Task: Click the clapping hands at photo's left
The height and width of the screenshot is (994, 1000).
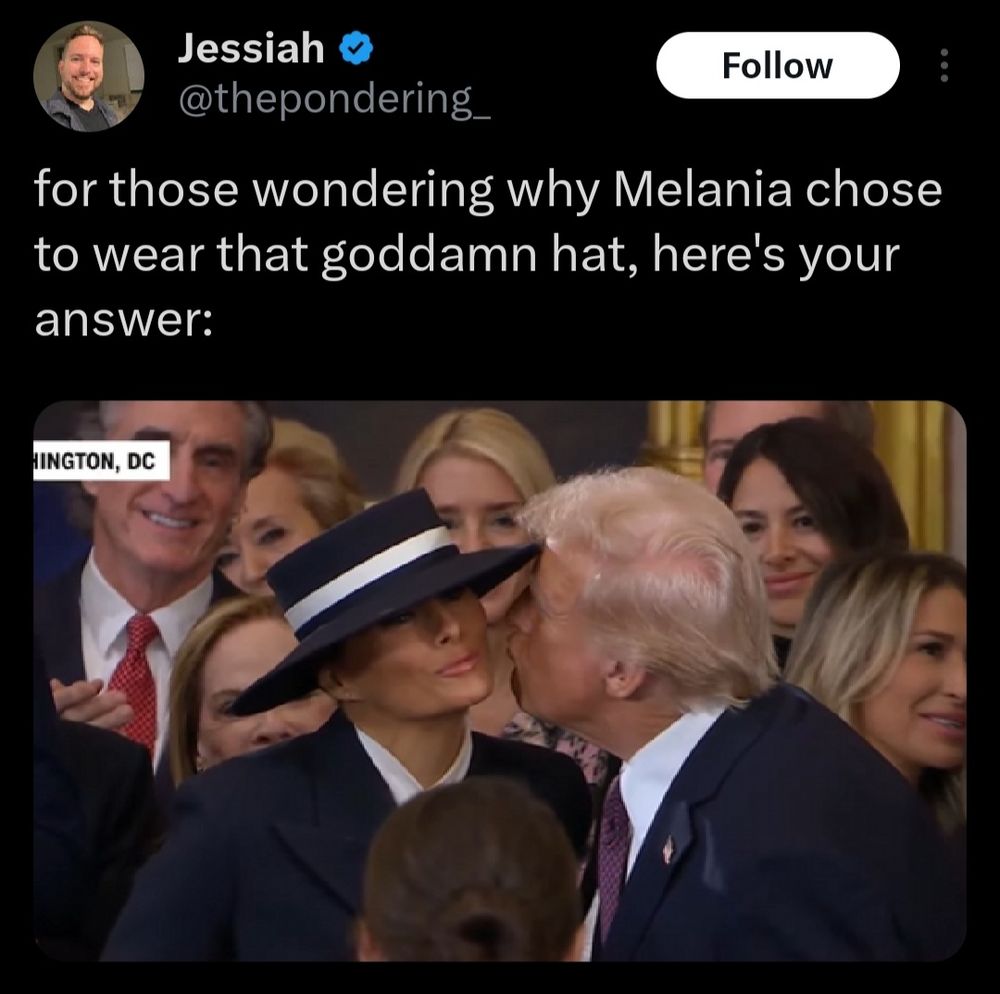Action: [91, 701]
